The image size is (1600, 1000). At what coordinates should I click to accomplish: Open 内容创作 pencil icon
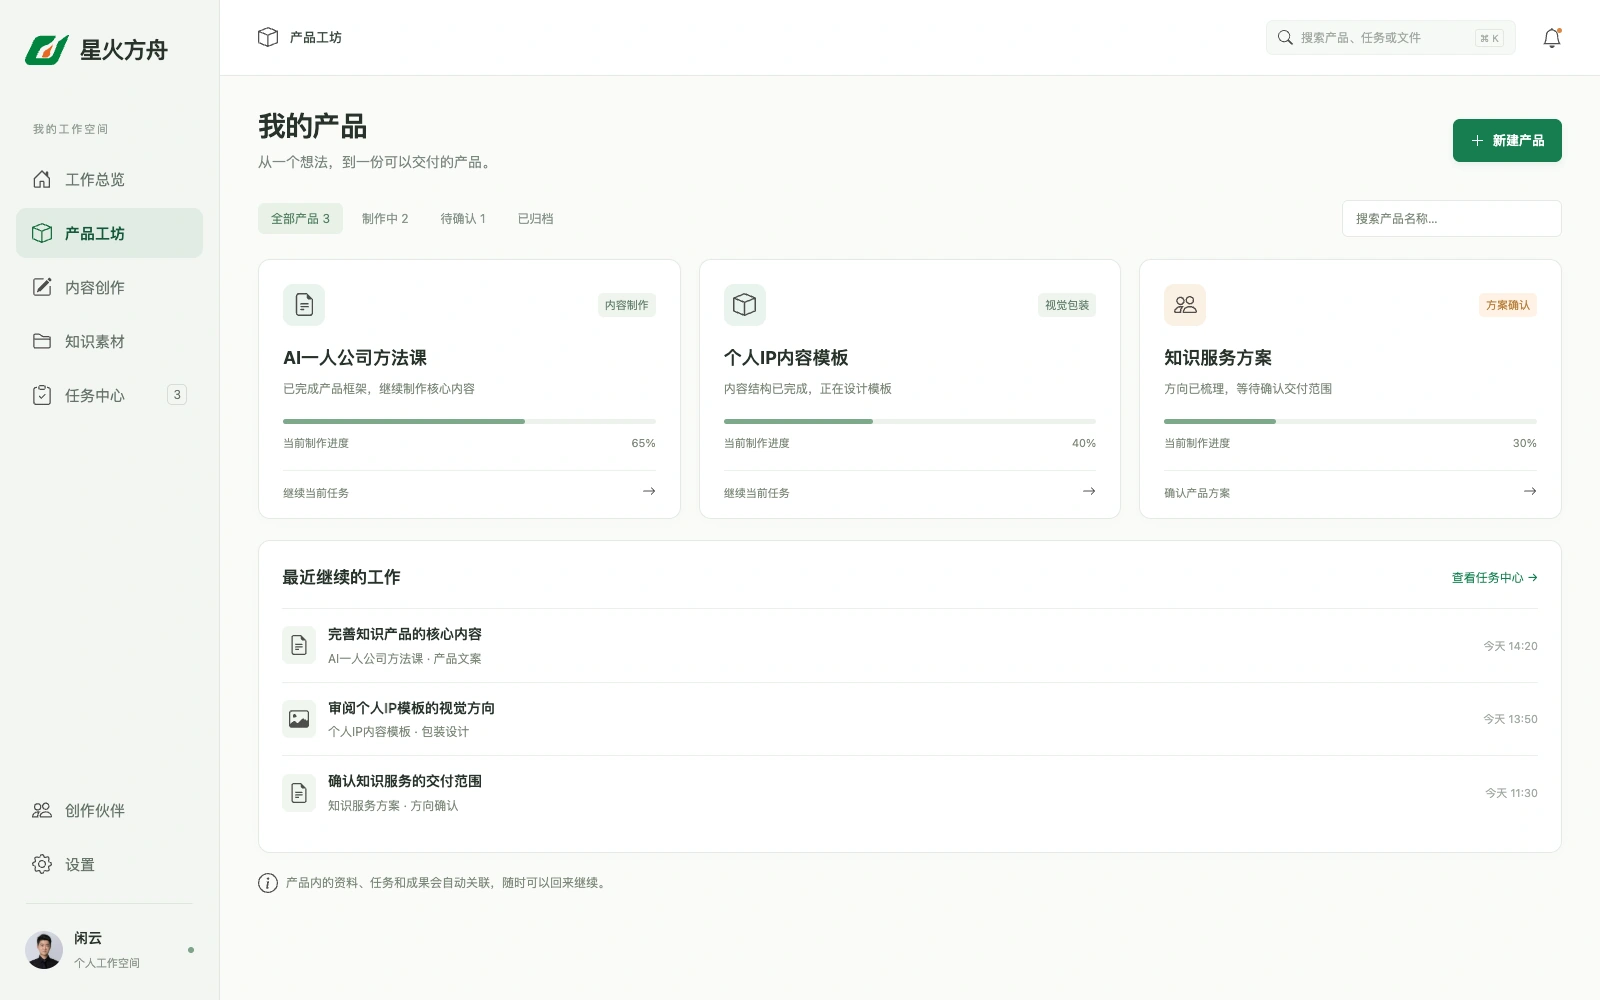[42, 287]
